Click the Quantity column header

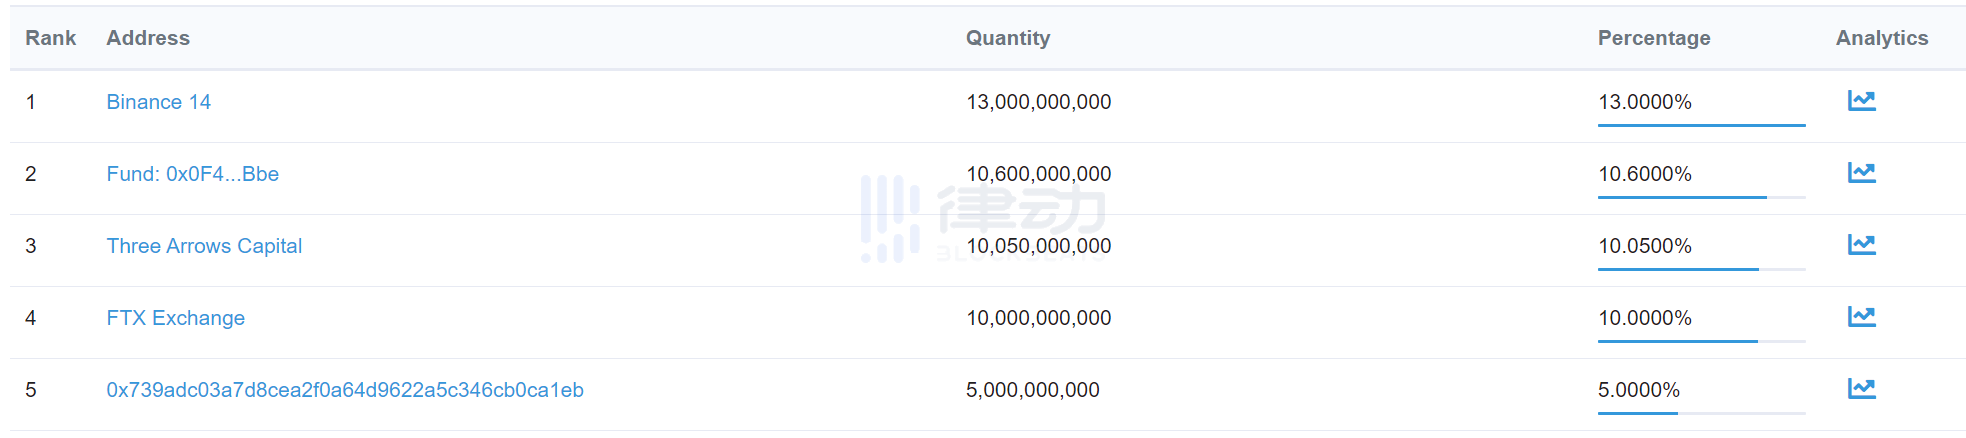point(1007,38)
